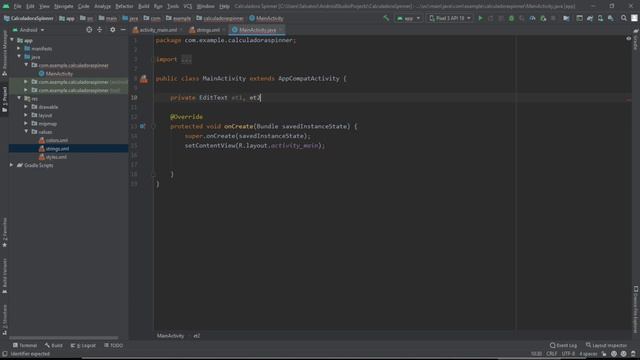The image size is (640, 360).
Task: Switch to the activity_main.xml tab
Action: click(158, 30)
